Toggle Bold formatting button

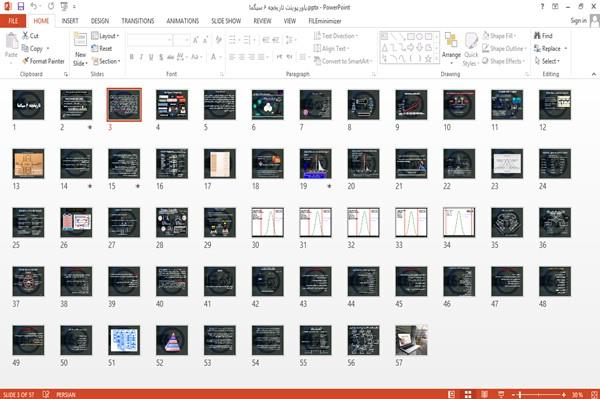click(132, 57)
